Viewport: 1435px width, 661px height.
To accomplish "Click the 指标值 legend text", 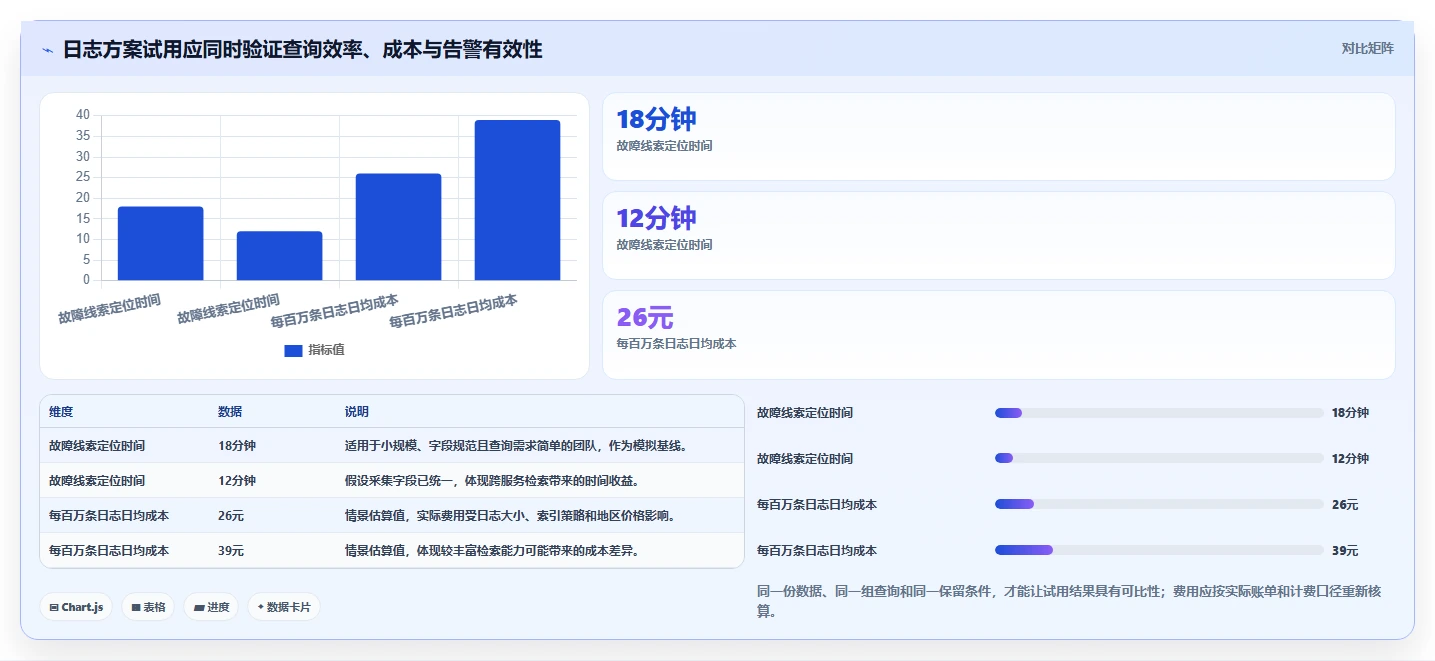I will [326, 350].
